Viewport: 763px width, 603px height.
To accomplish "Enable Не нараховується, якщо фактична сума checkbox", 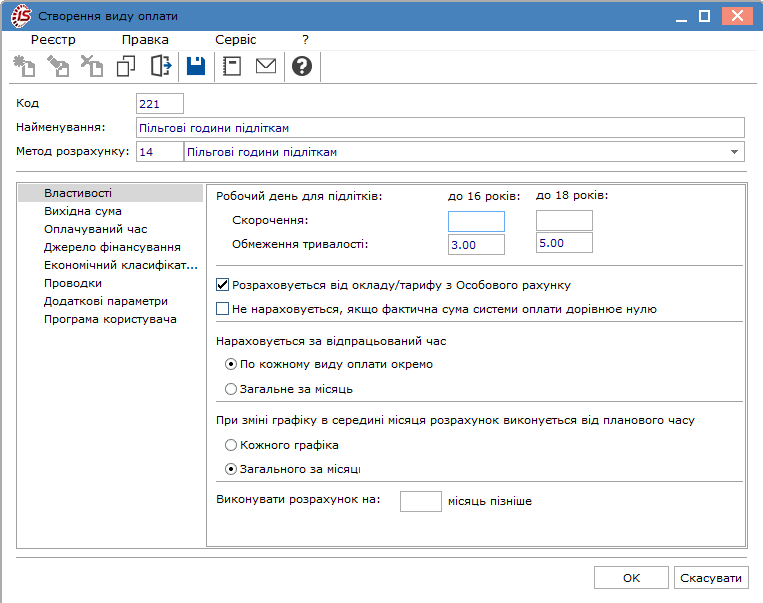I will pos(222,309).
